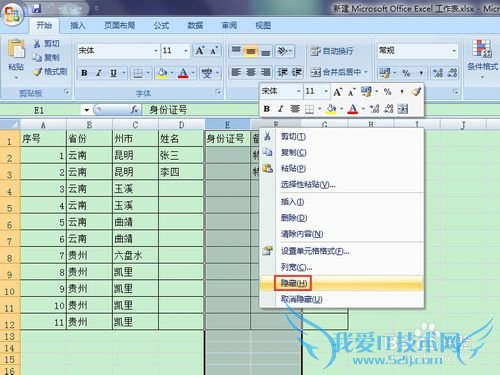Apply fill color in the mini toolbar

pos(331,109)
